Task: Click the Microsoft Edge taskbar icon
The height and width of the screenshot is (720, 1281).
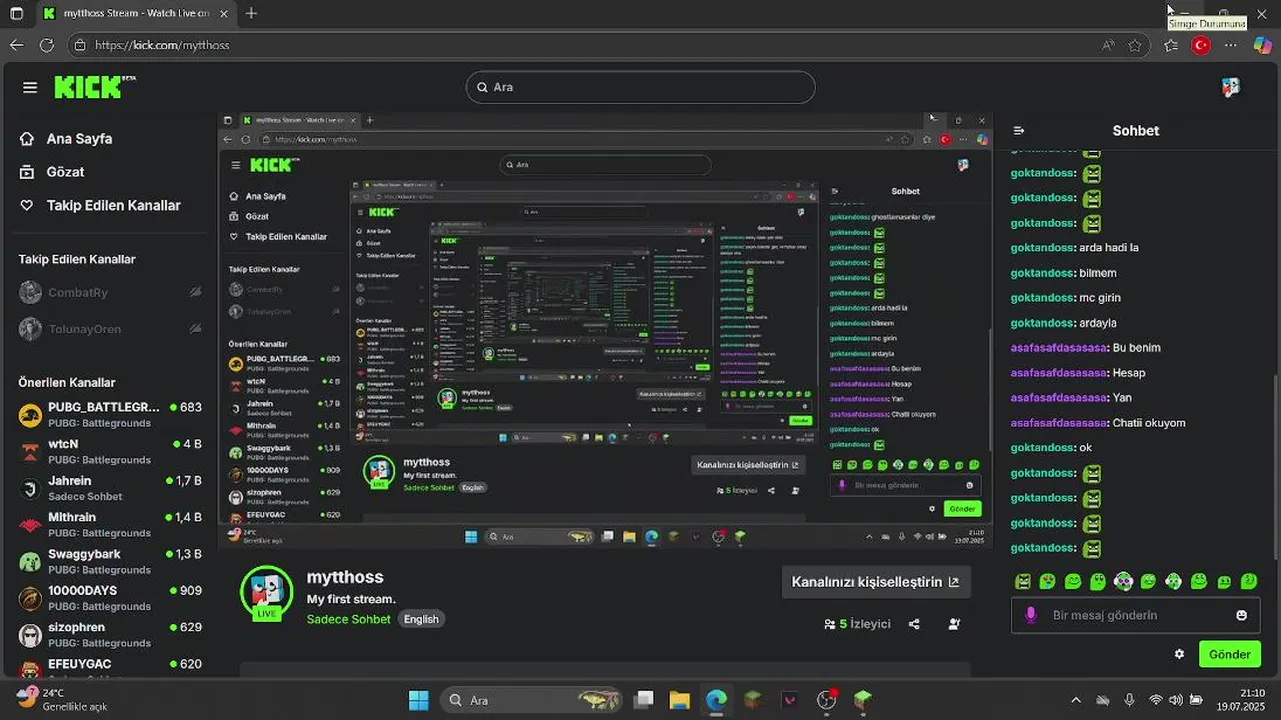Action: (x=716, y=700)
